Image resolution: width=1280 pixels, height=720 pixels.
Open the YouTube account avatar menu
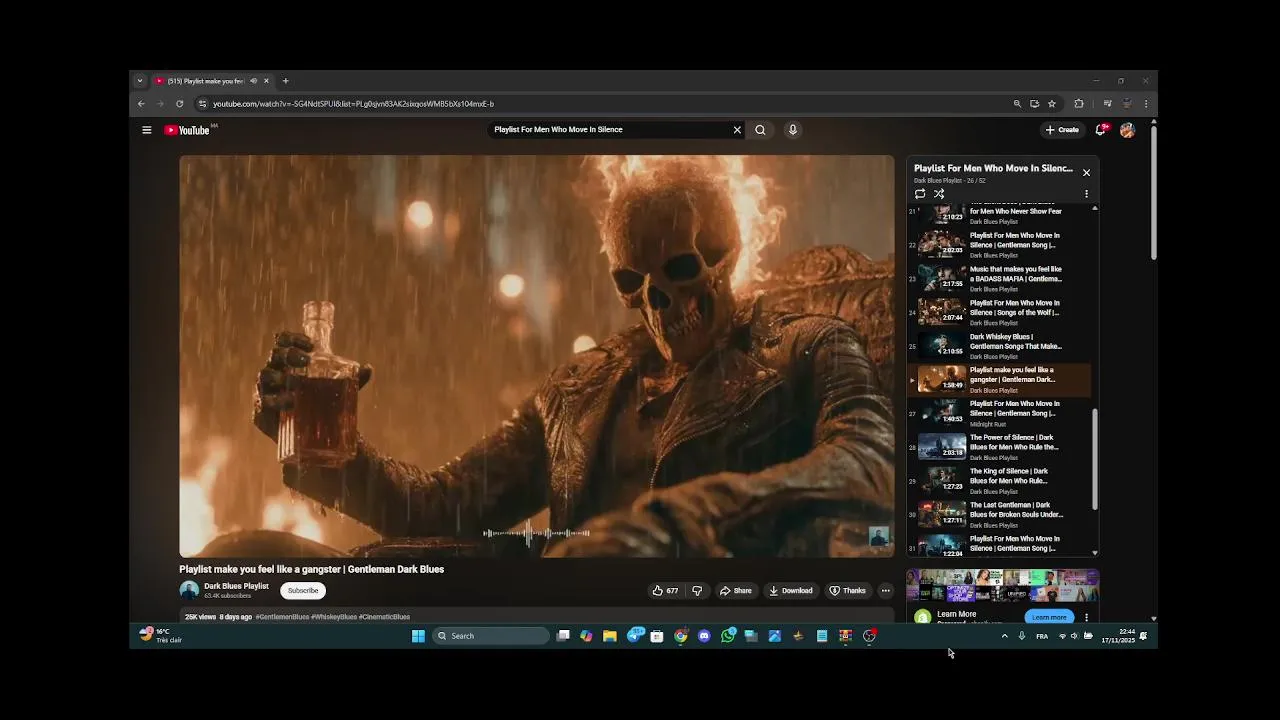pyautogui.click(x=1127, y=130)
